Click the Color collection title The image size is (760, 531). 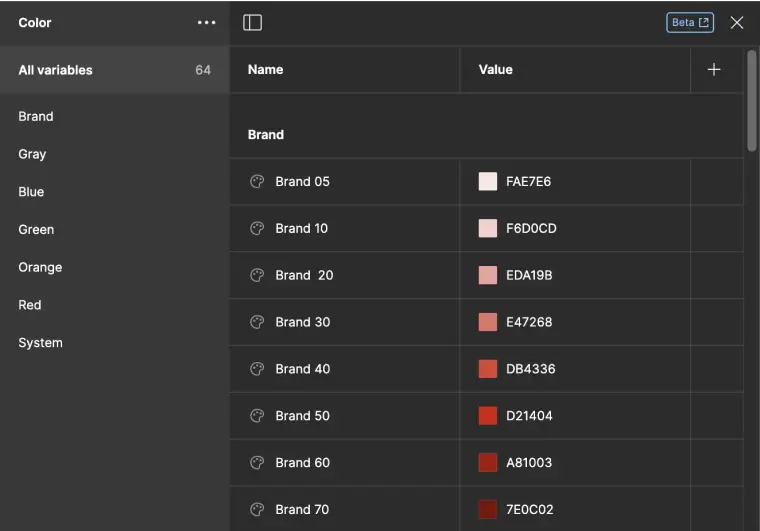coord(35,22)
